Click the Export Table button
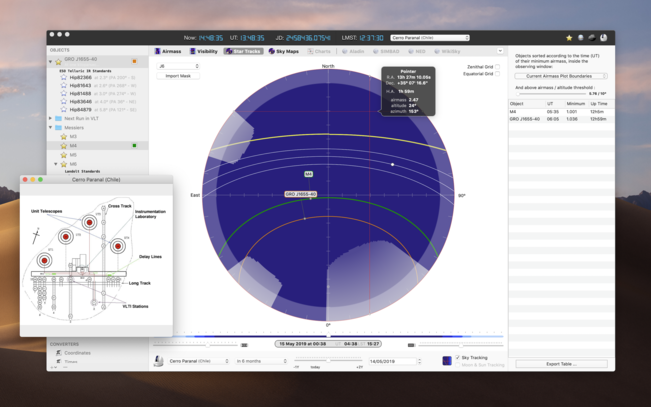The height and width of the screenshot is (407, 651). pyautogui.click(x=561, y=364)
